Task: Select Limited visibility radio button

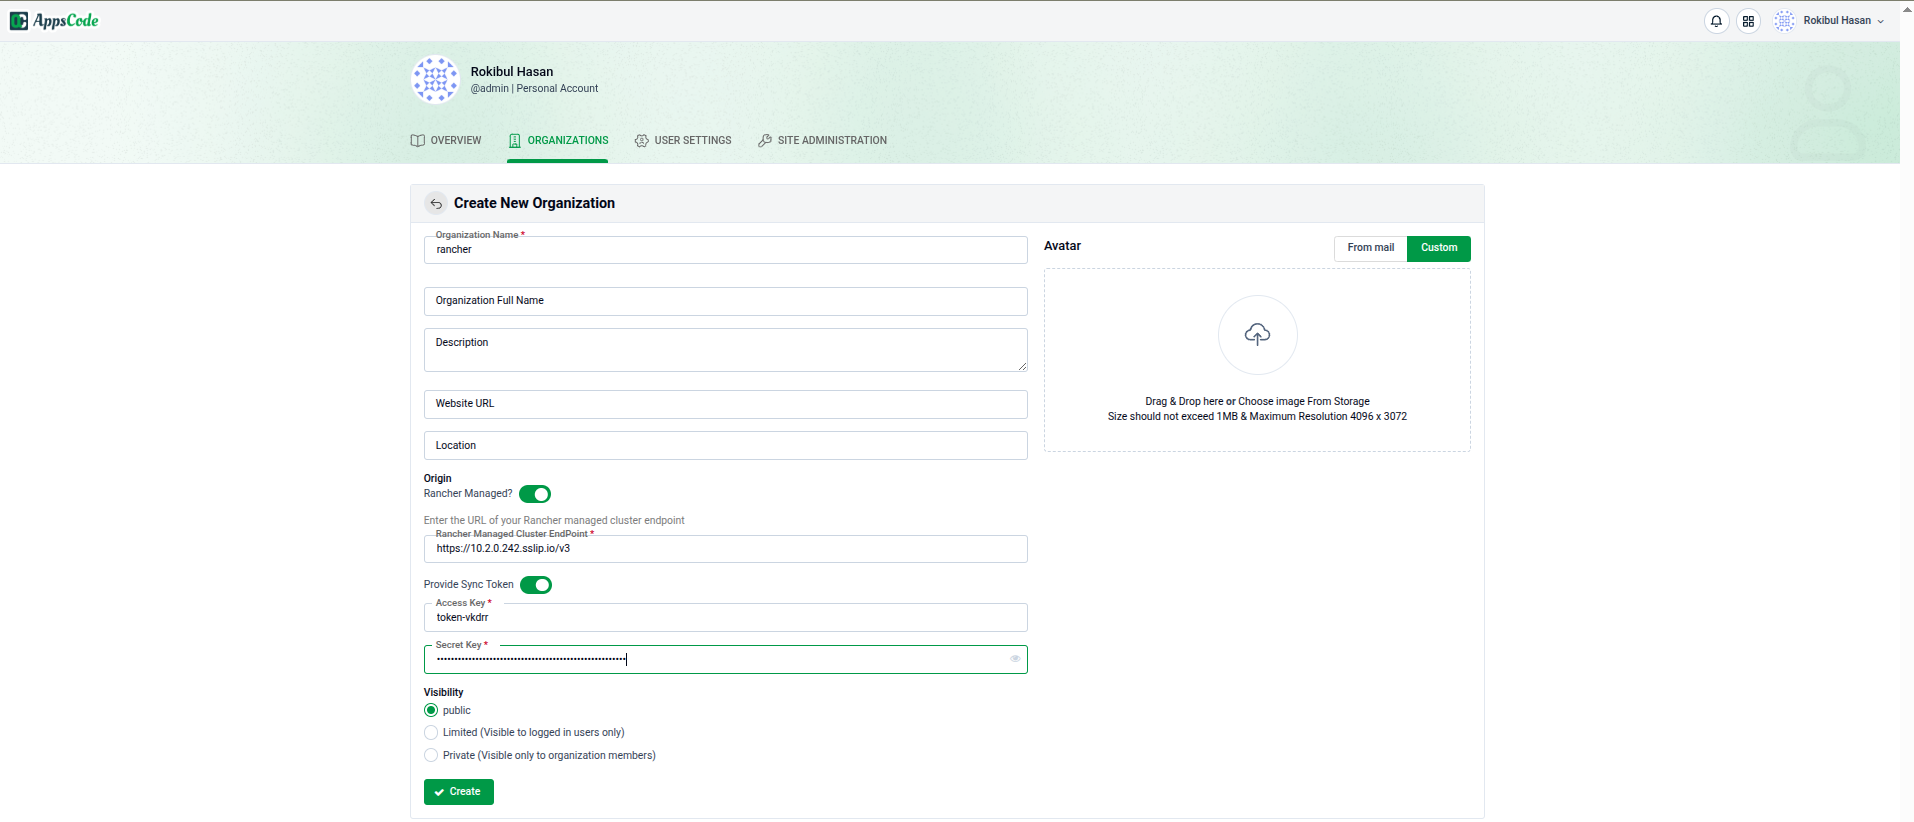Action: (x=431, y=733)
